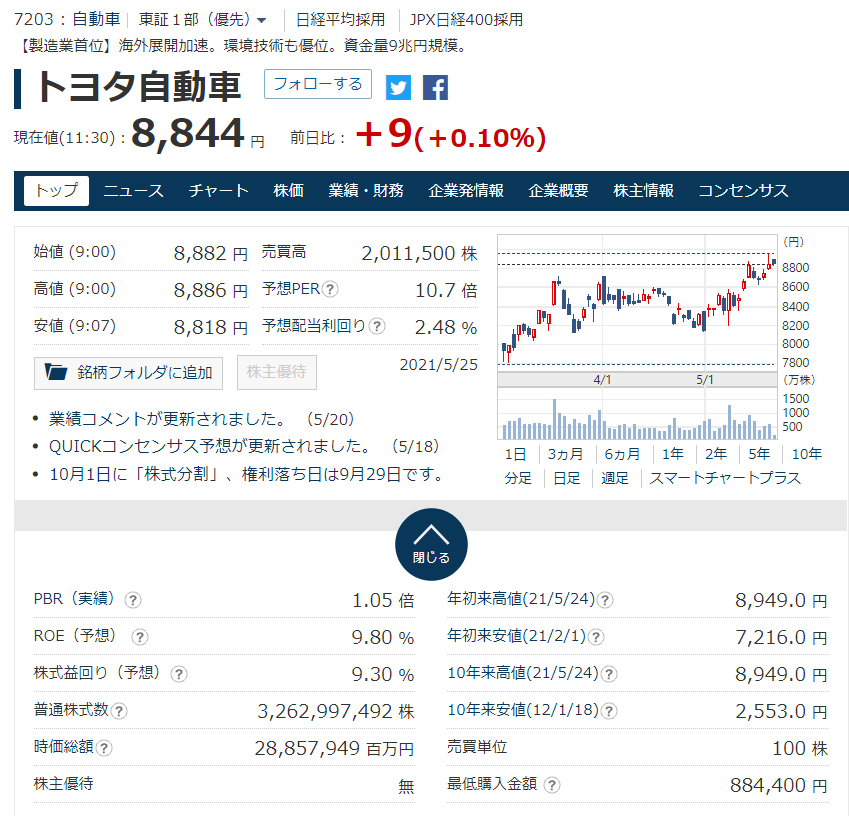The width and height of the screenshot is (849, 816).
Task: Click the 株主優待 button
Action: click(x=277, y=372)
